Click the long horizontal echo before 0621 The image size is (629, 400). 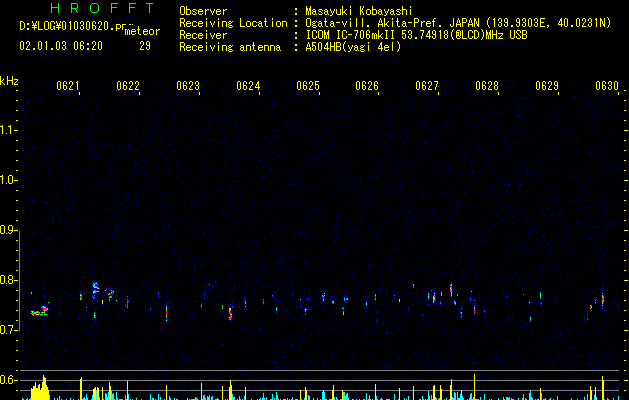[x=39, y=311]
